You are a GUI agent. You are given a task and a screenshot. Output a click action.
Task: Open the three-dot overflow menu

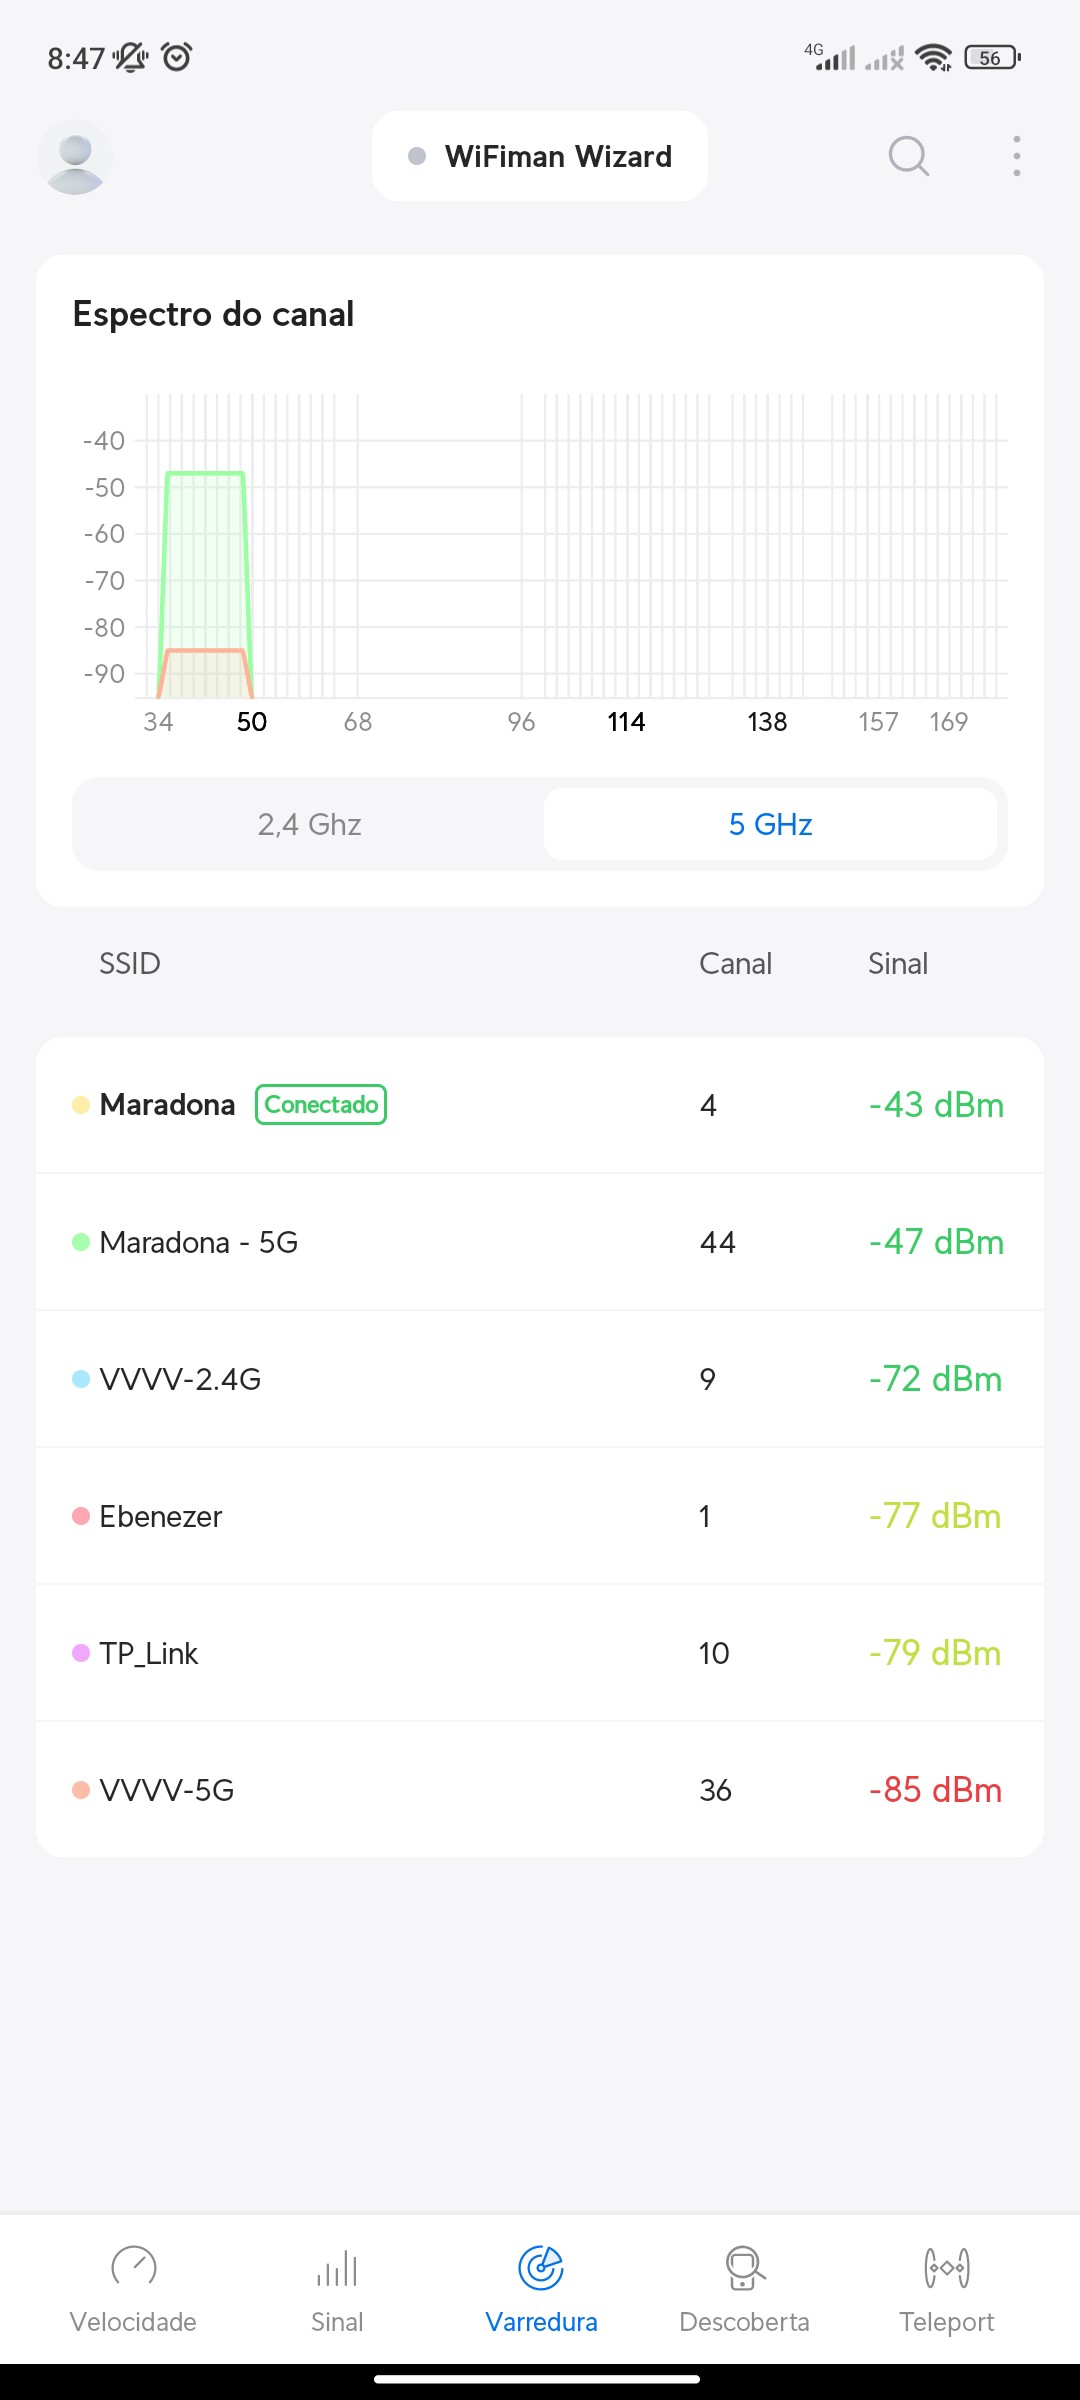pos(1016,157)
